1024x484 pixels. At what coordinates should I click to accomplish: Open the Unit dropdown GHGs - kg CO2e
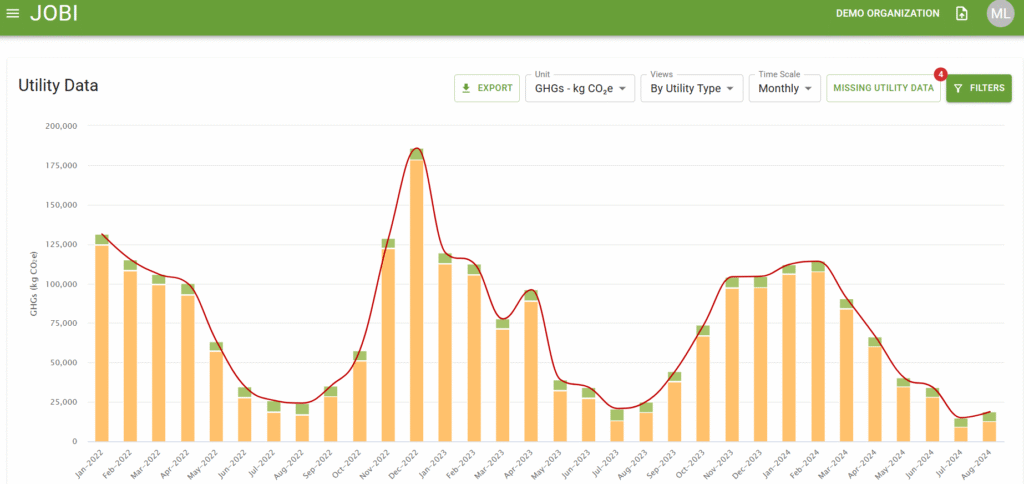(580, 88)
